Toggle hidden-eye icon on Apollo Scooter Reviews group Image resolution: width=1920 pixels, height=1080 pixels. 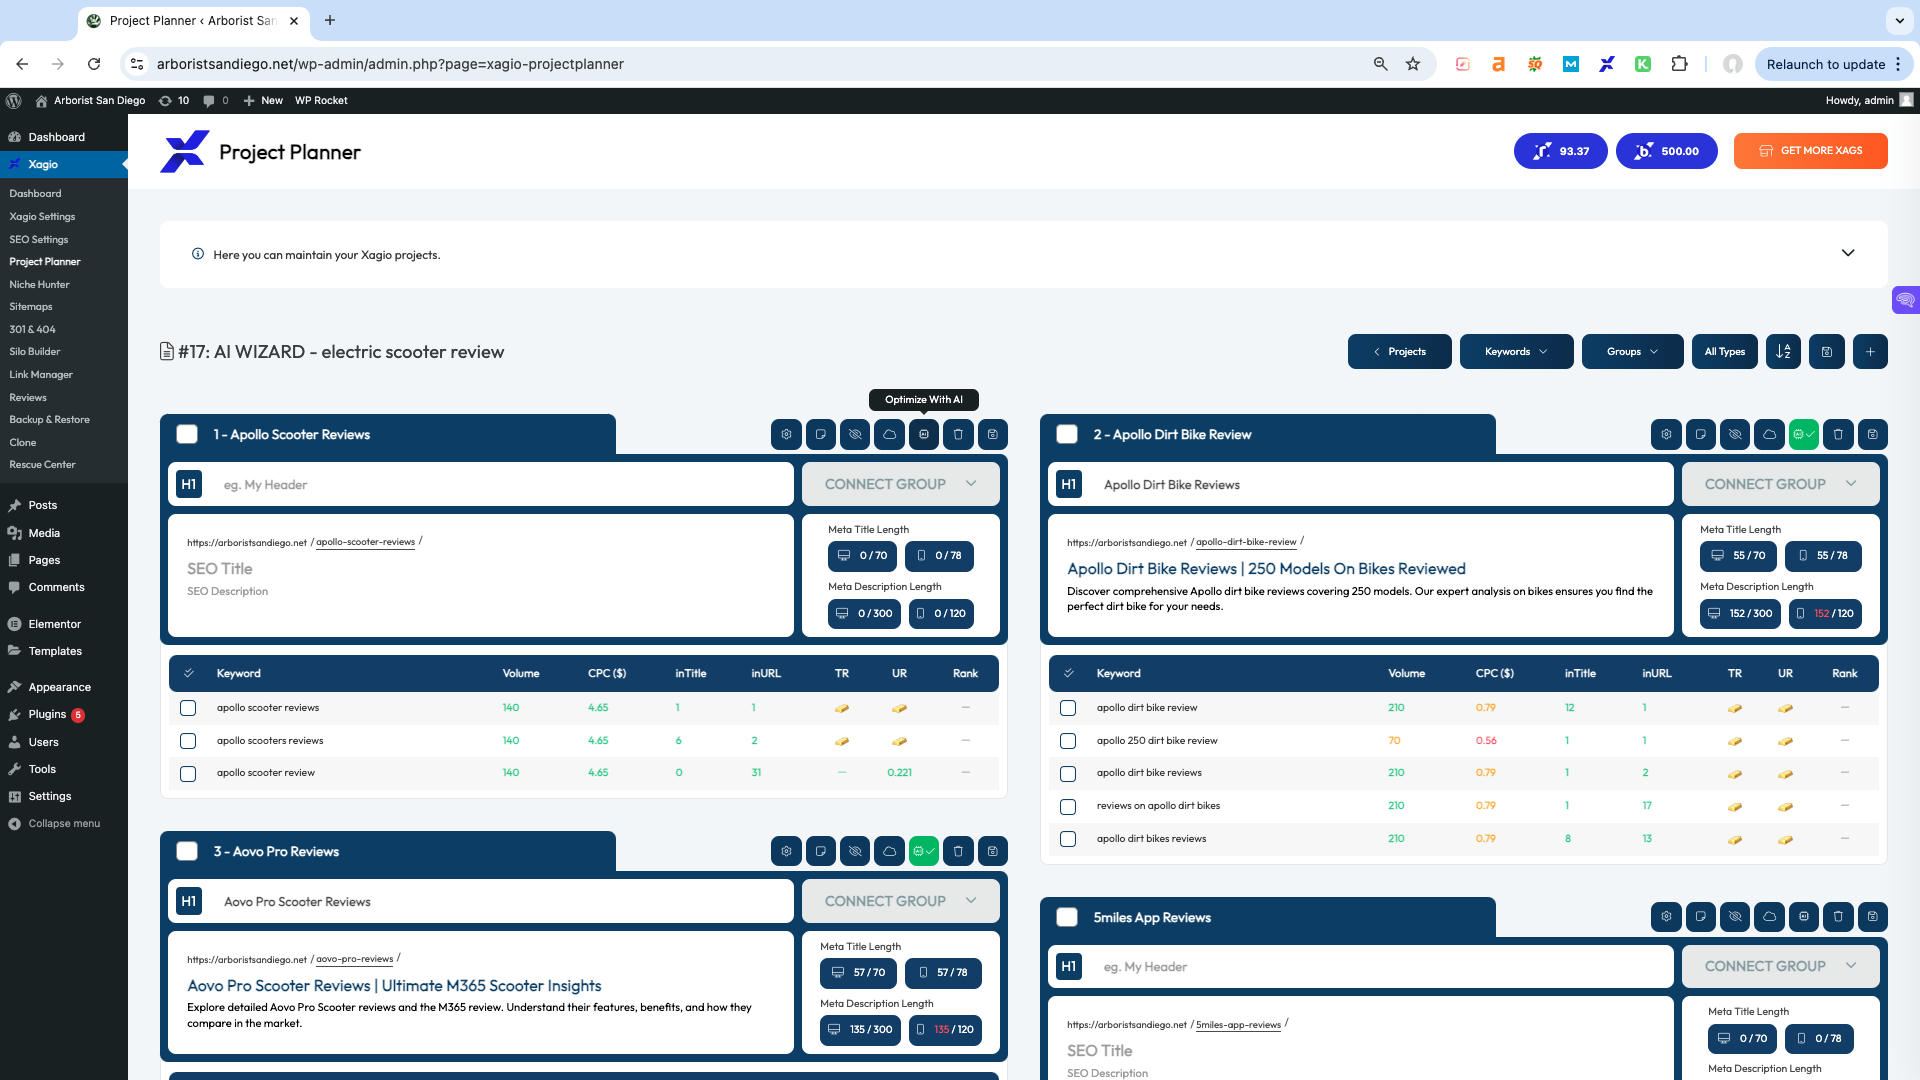click(855, 434)
